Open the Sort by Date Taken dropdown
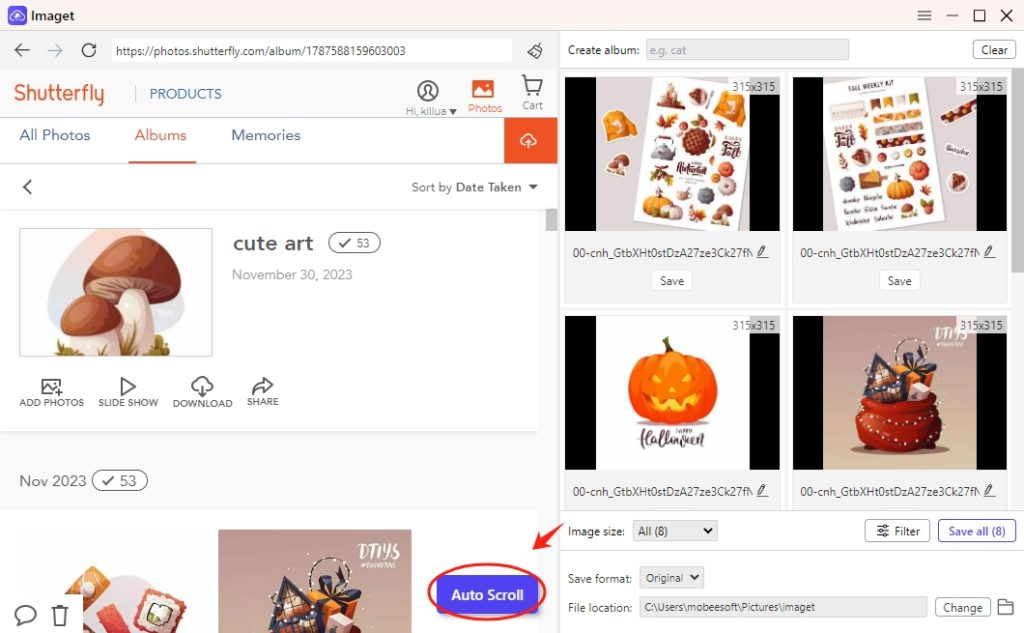Image resolution: width=1024 pixels, height=633 pixels. point(475,187)
